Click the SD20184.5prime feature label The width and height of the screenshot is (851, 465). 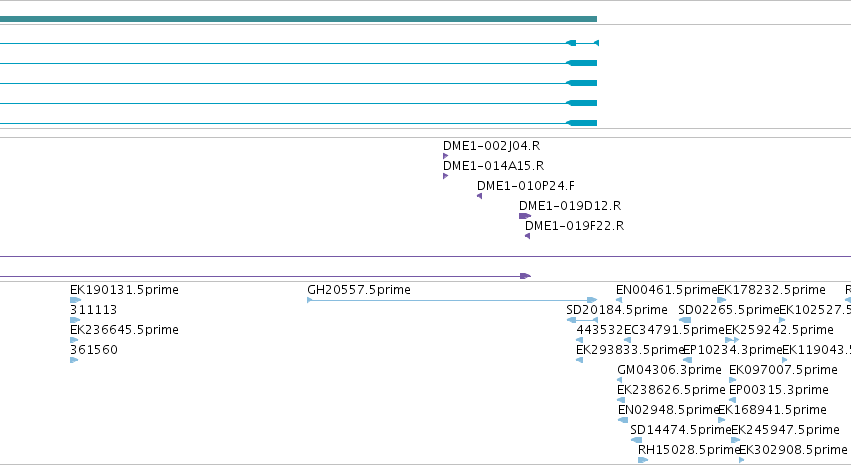[617, 310]
